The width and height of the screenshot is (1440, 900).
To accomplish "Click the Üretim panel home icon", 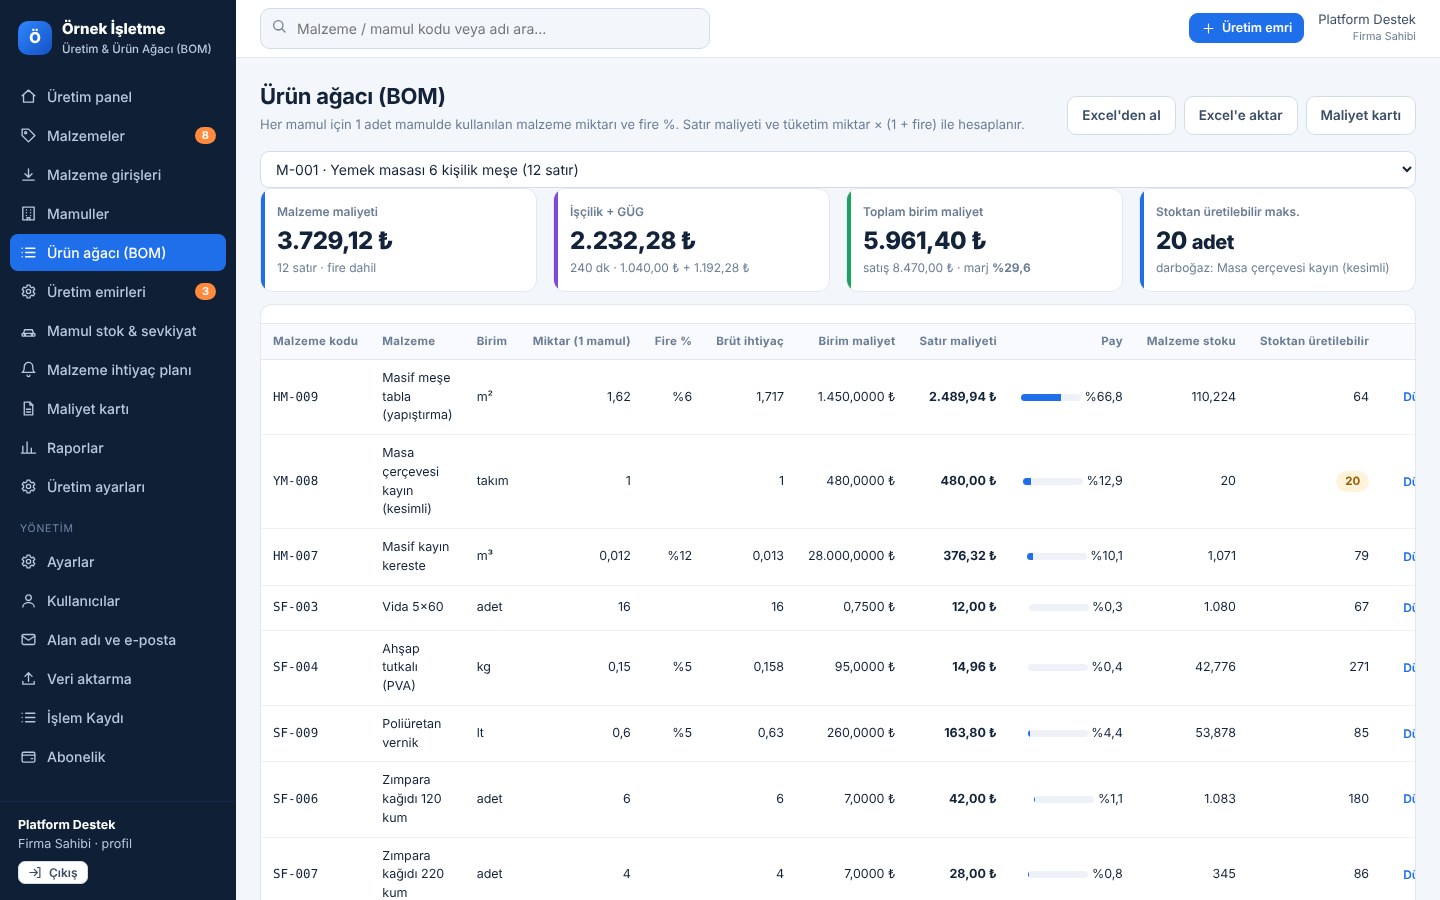I will click(x=29, y=97).
